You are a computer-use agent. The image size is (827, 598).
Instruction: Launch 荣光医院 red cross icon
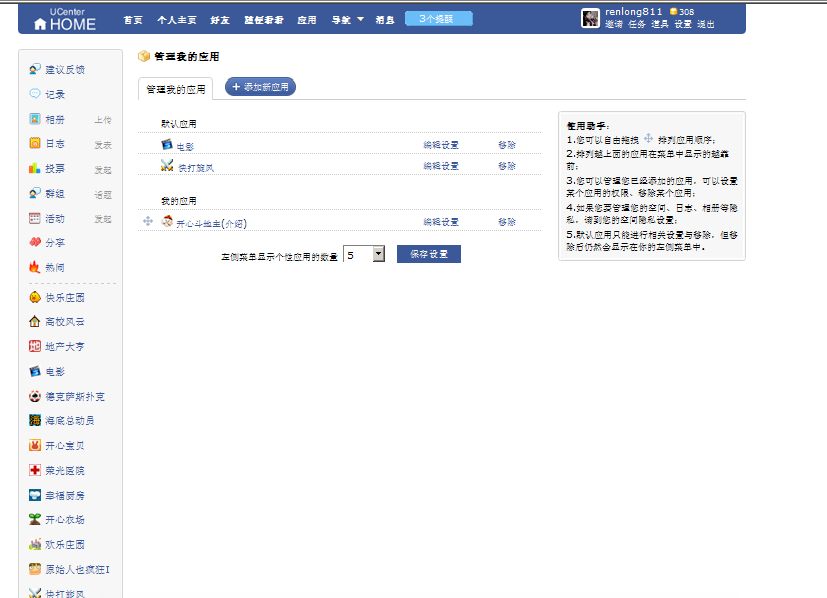35,470
